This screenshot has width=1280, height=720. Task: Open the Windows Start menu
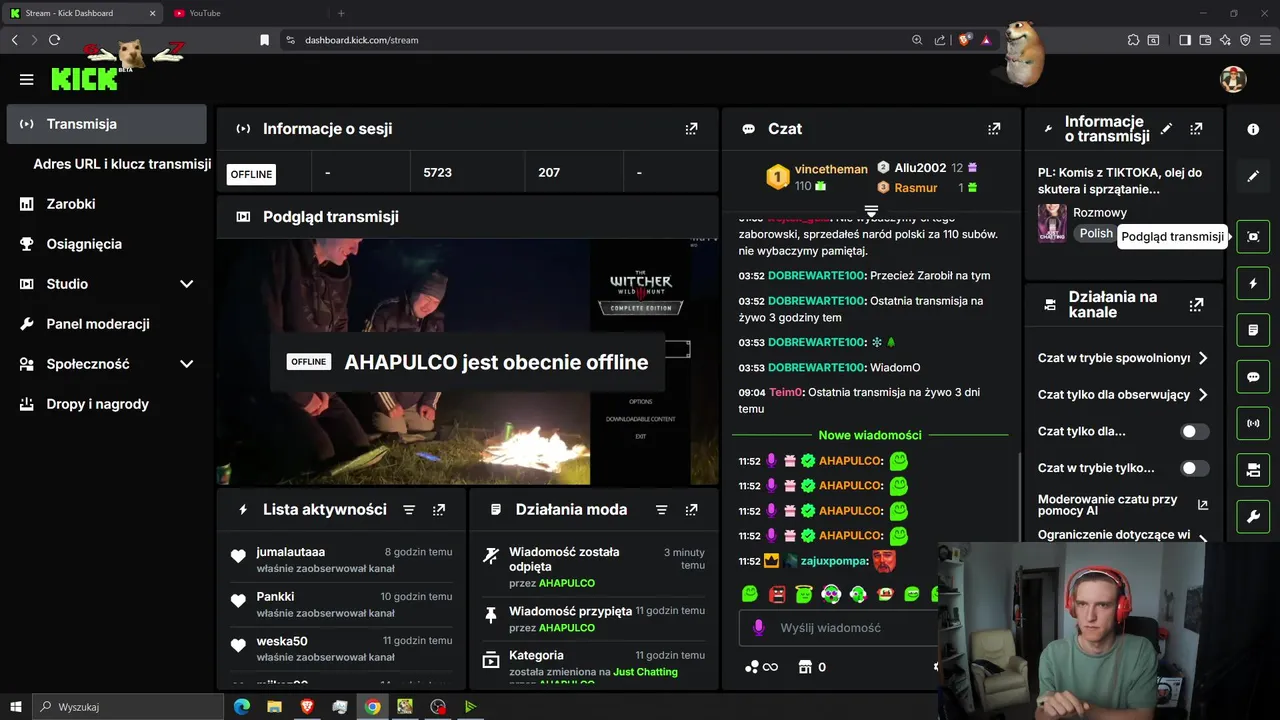tap(15, 707)
